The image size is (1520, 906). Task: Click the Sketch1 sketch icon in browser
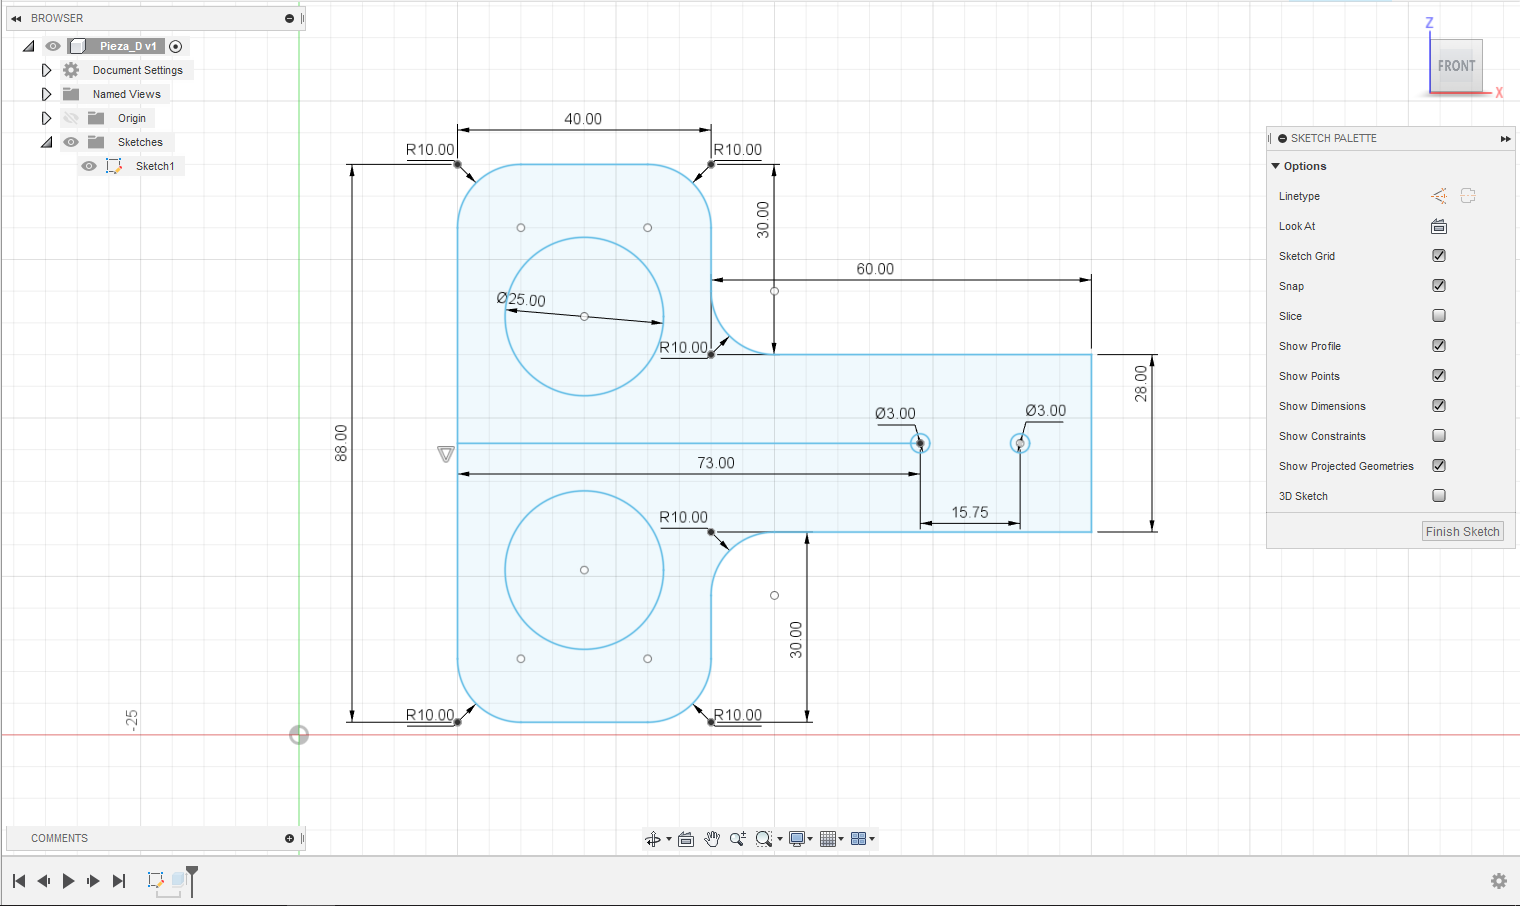pos(114,166)
